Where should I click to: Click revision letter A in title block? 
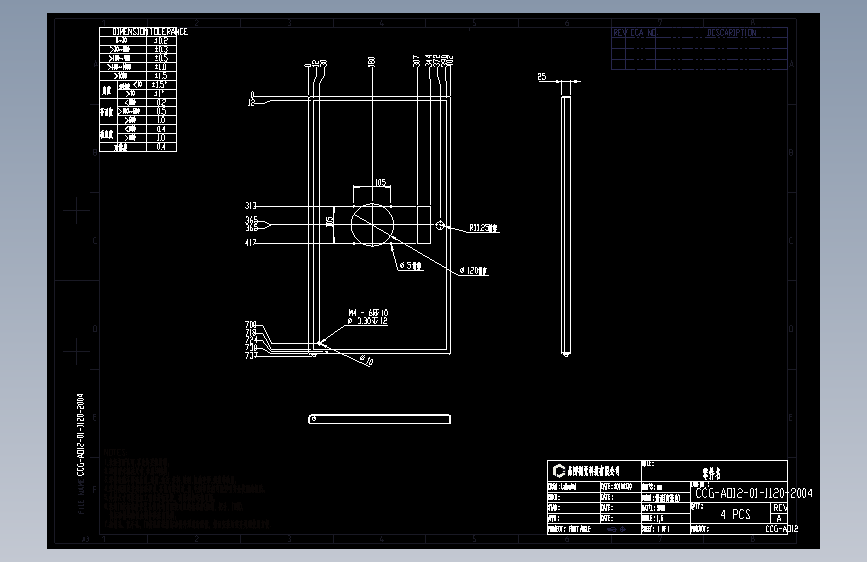[x=779, y=519]
